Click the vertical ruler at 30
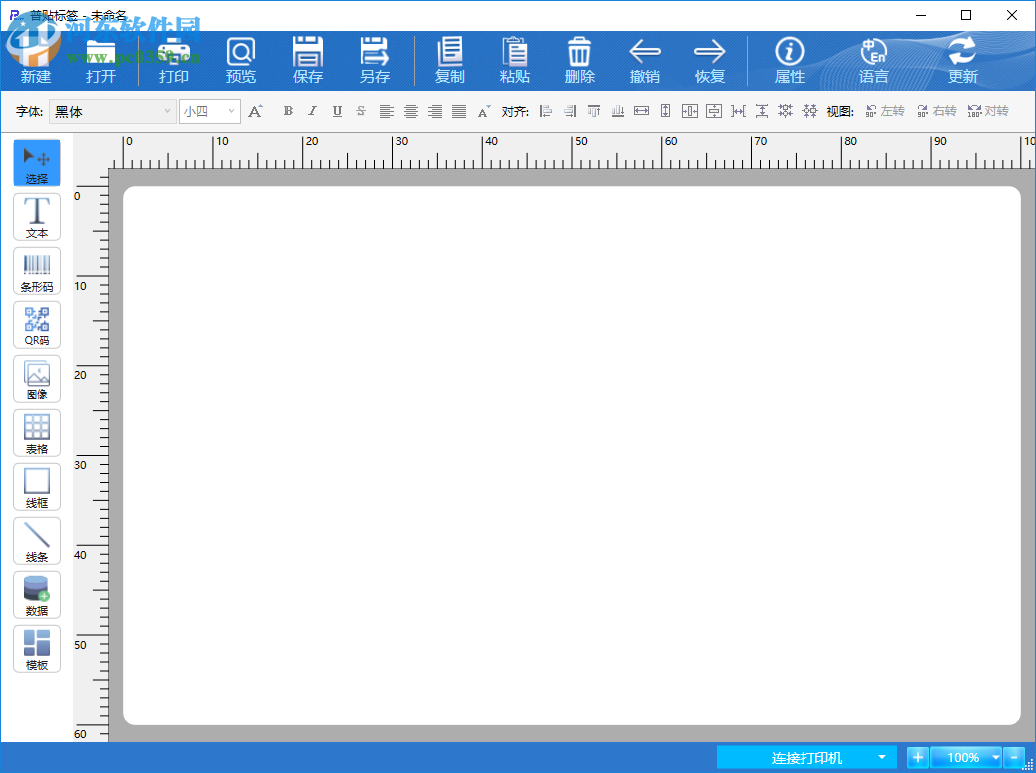 [80, 465]
